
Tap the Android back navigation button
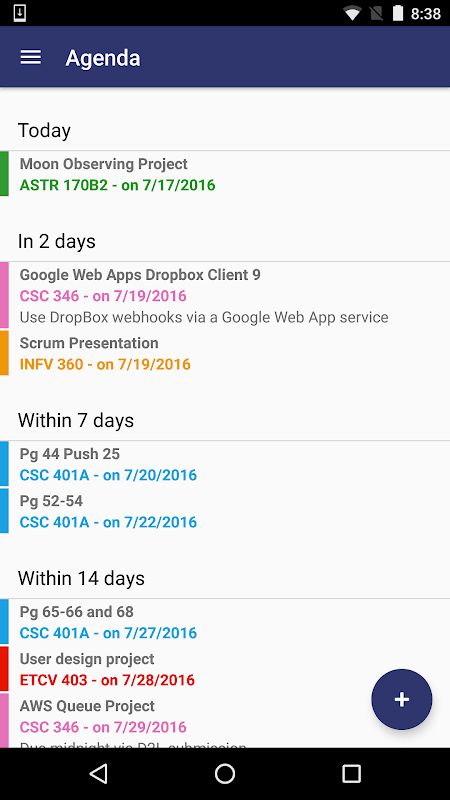point(98,773)
